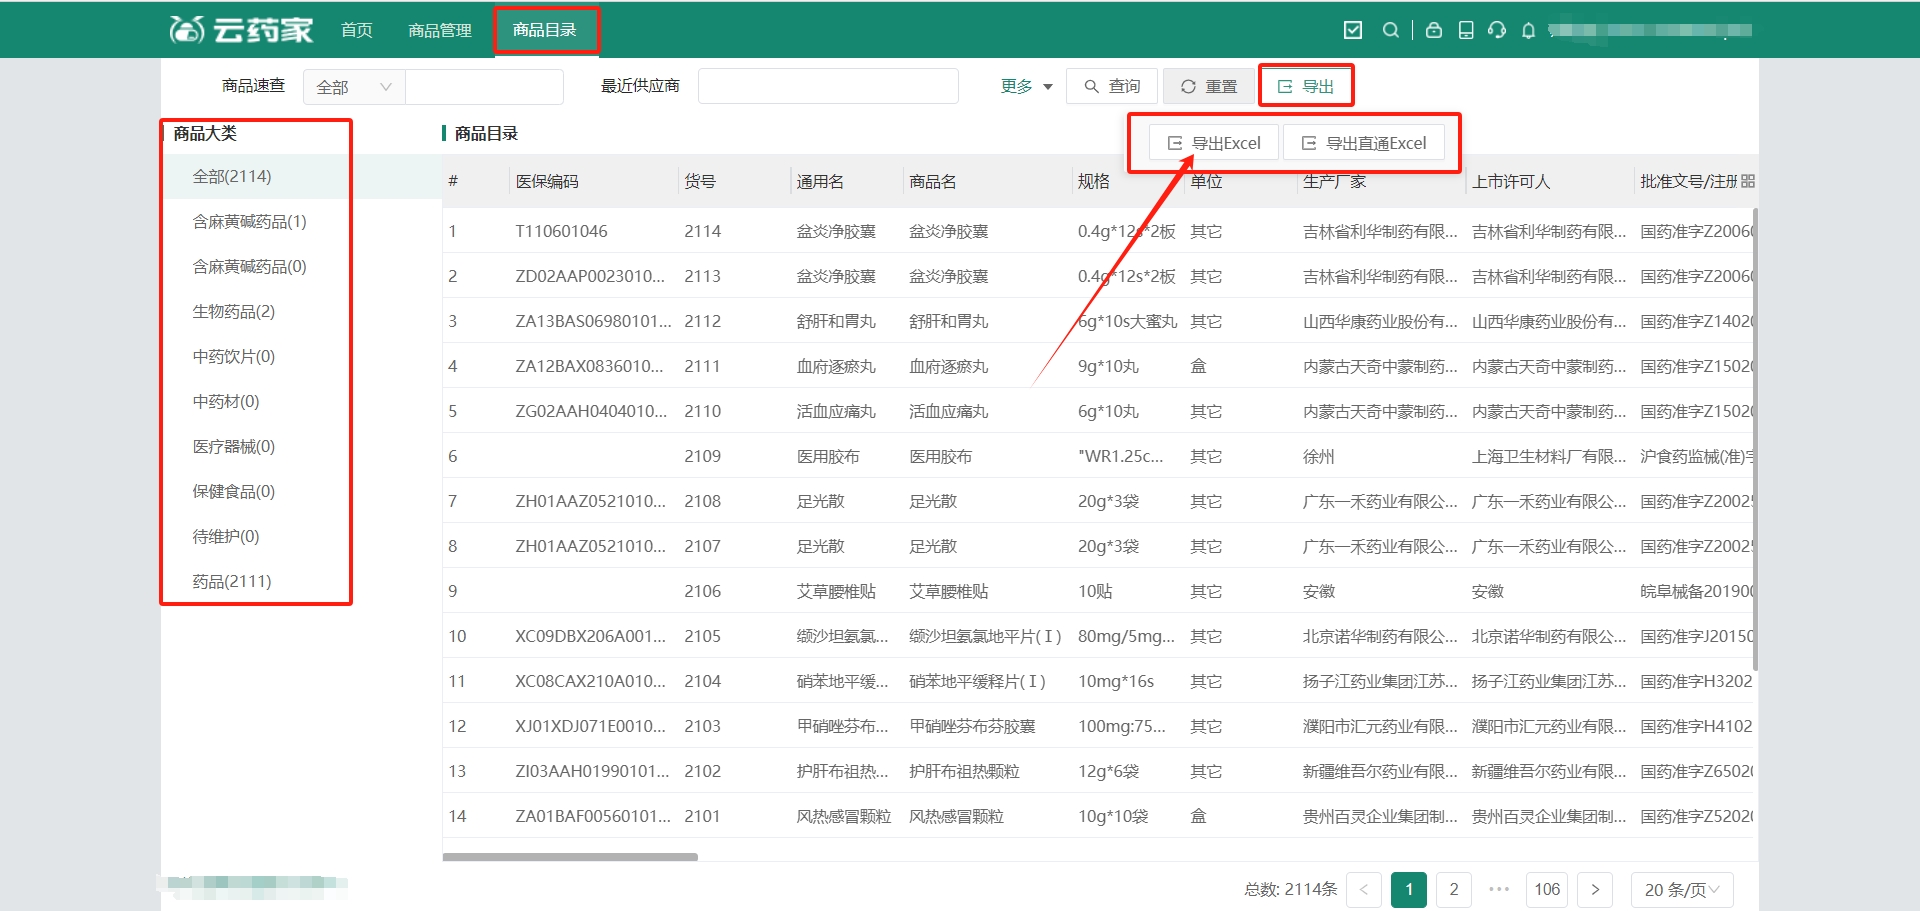Open 20 条/页 page size dropdown
This screenshot has width=1920, height=911.
[x=1682, y=889]
